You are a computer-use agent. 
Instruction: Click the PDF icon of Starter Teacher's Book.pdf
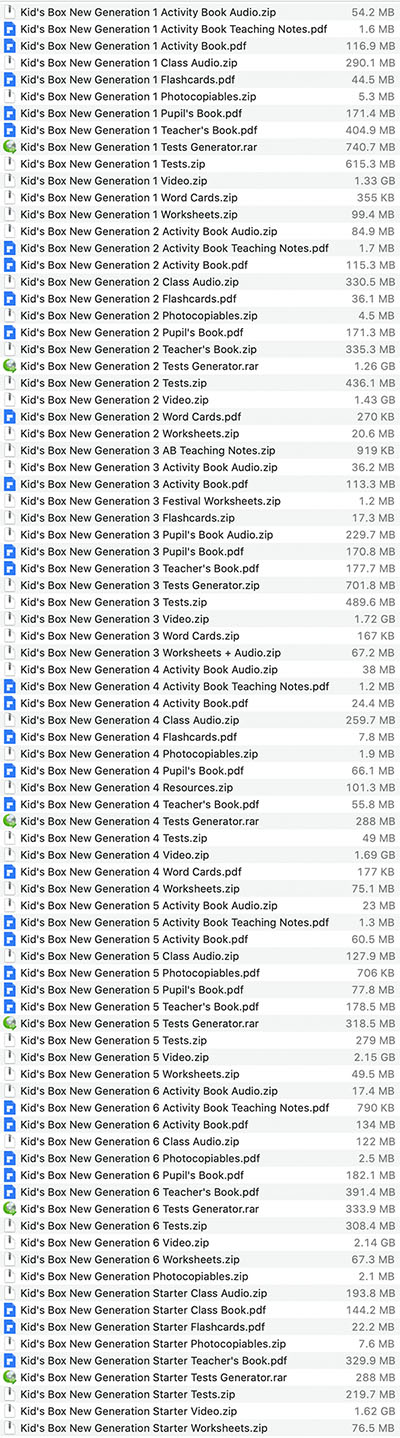[9, 1361]
